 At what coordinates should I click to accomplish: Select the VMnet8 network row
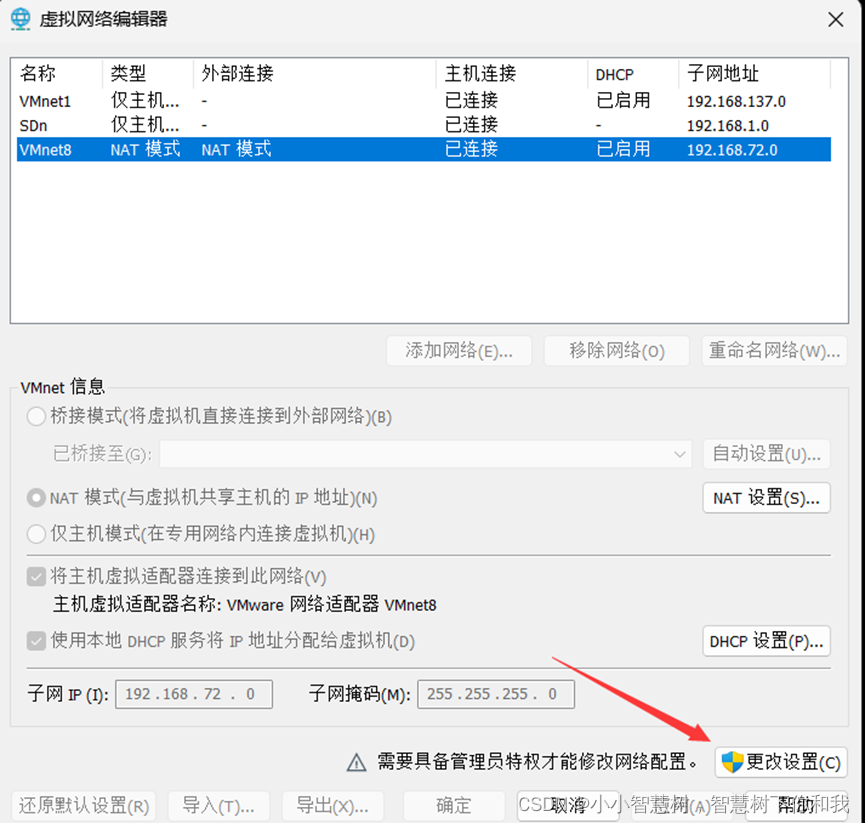[424, 149]
